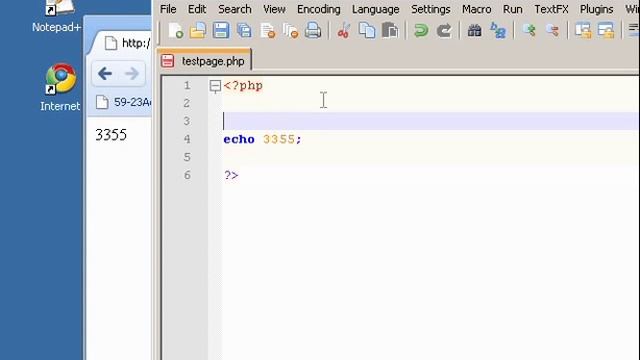Place cursor on empty line 5
Image resolution: width=640 pixels, height=360 pixels.
coord(431,158)
